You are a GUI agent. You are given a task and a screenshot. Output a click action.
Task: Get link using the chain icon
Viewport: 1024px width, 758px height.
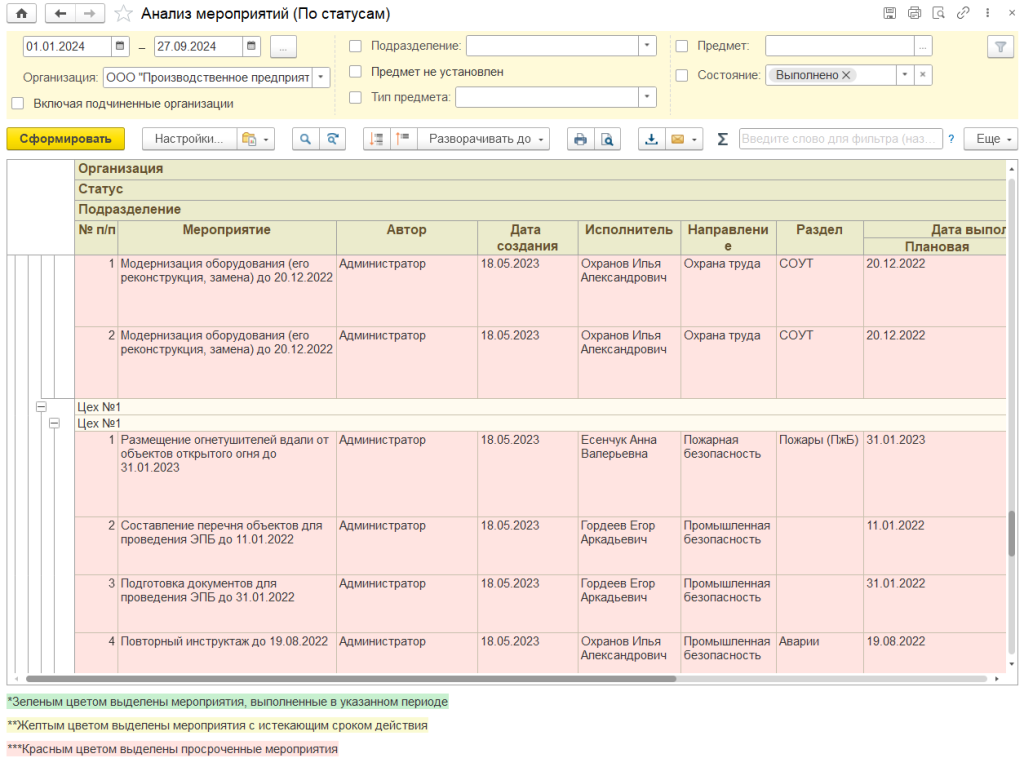(x=963, y=14)
